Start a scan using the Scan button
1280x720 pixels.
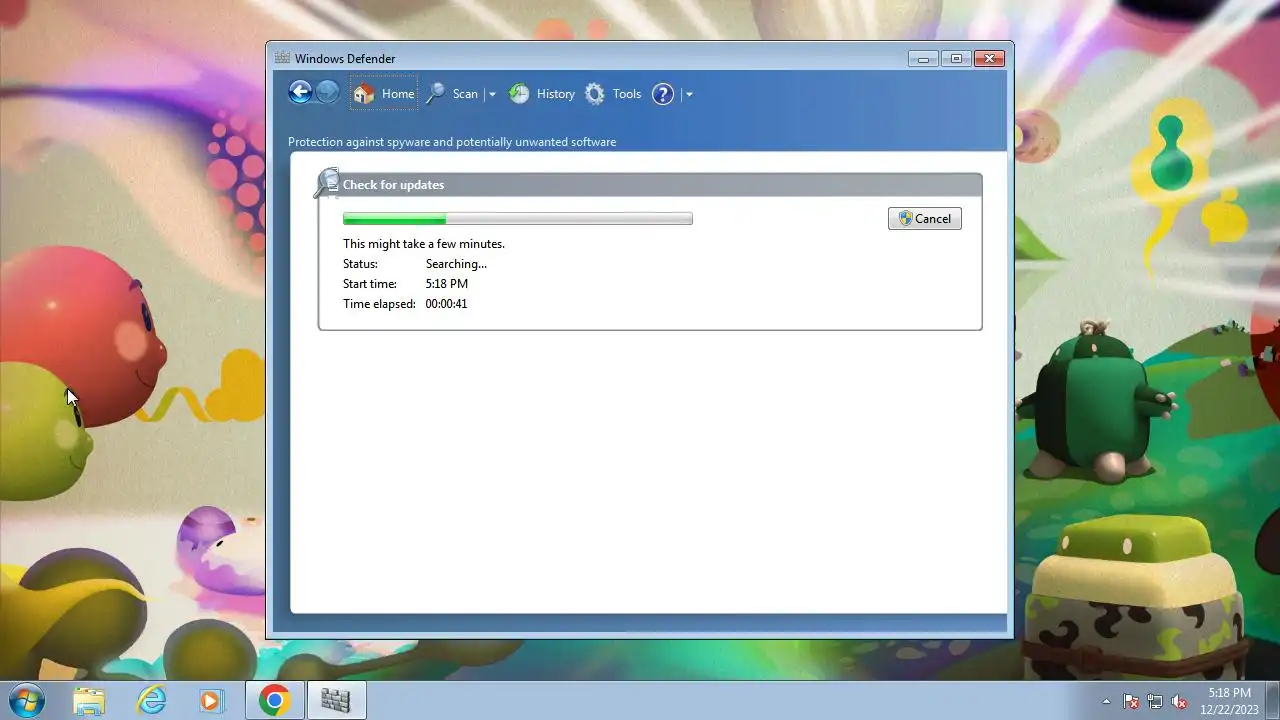click(452, 94)
